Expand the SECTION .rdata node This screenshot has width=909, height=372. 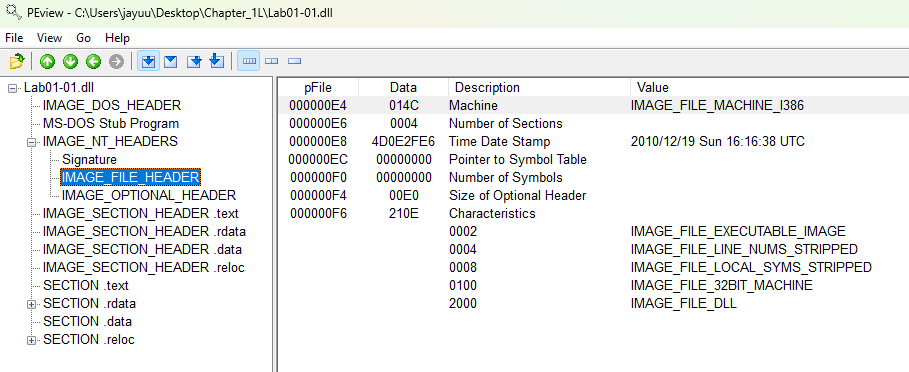pos(31,304)
